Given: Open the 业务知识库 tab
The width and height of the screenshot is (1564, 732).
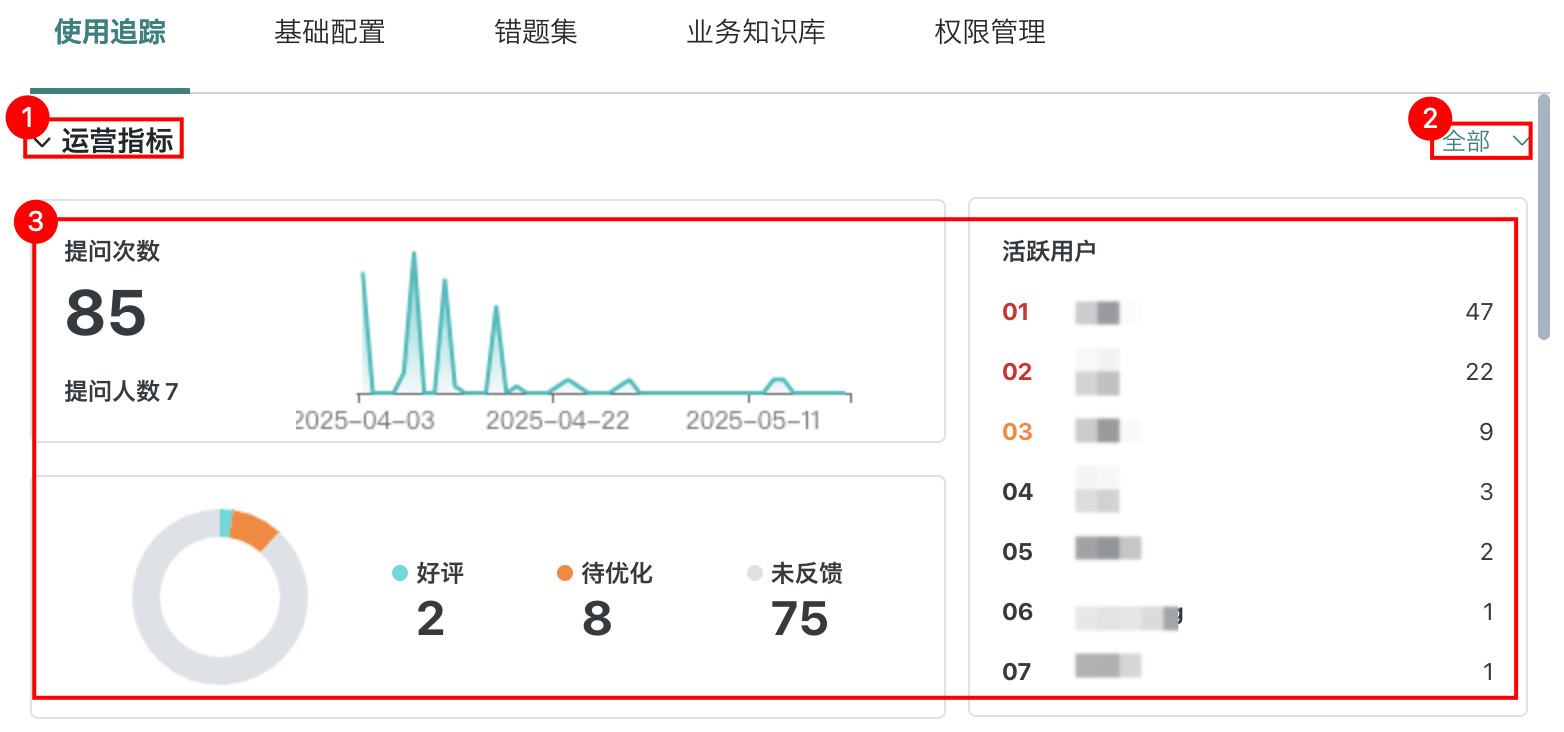Looking at the screenshot, I should (755, 32).
